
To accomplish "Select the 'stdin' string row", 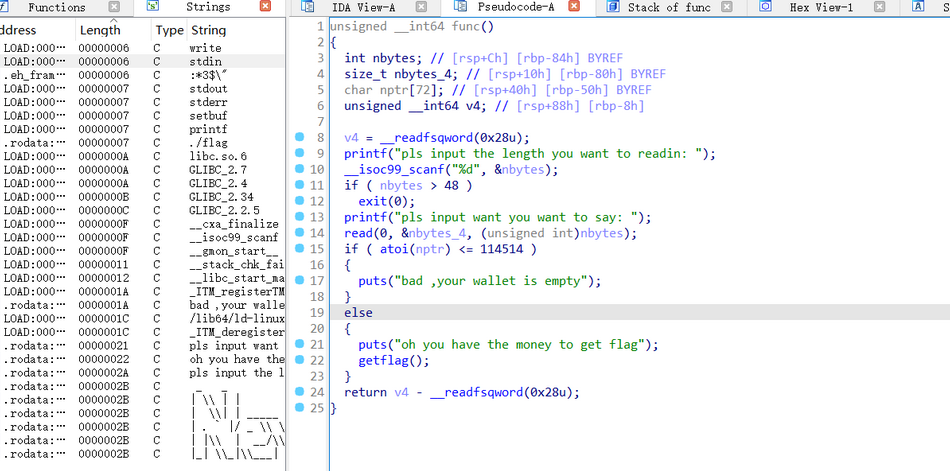I will 142,61.
